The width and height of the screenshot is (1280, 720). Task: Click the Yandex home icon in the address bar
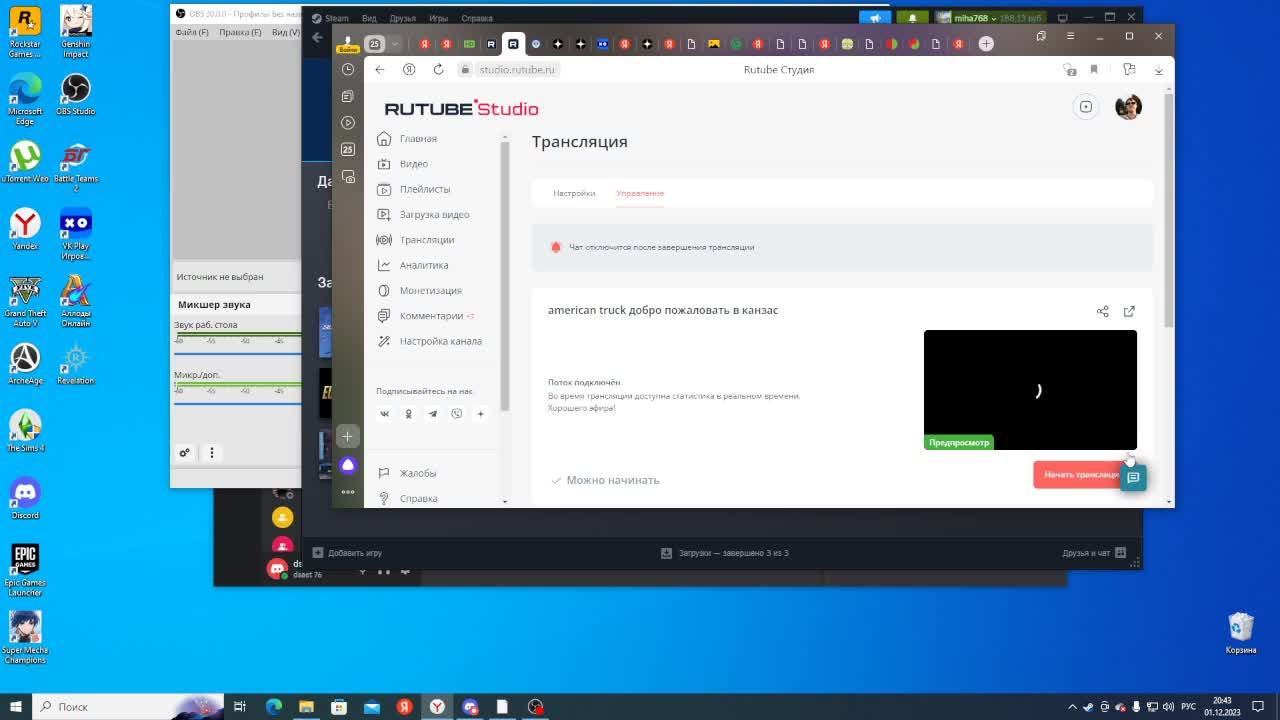(409, 69)
